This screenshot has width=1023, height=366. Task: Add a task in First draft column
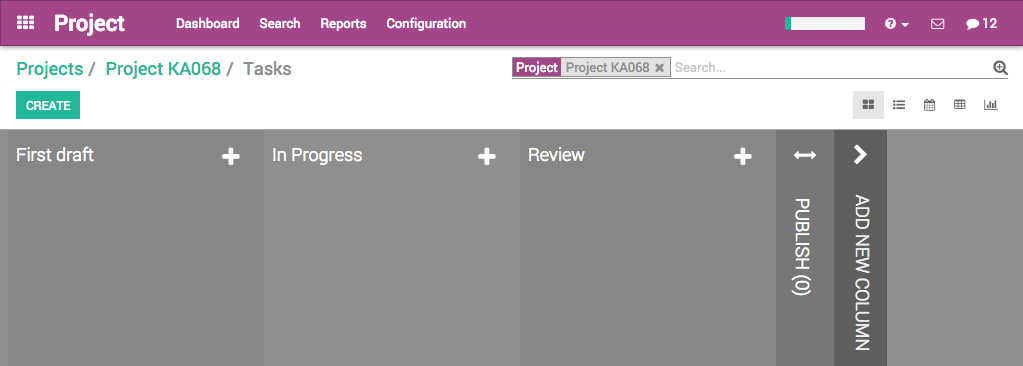230,157
